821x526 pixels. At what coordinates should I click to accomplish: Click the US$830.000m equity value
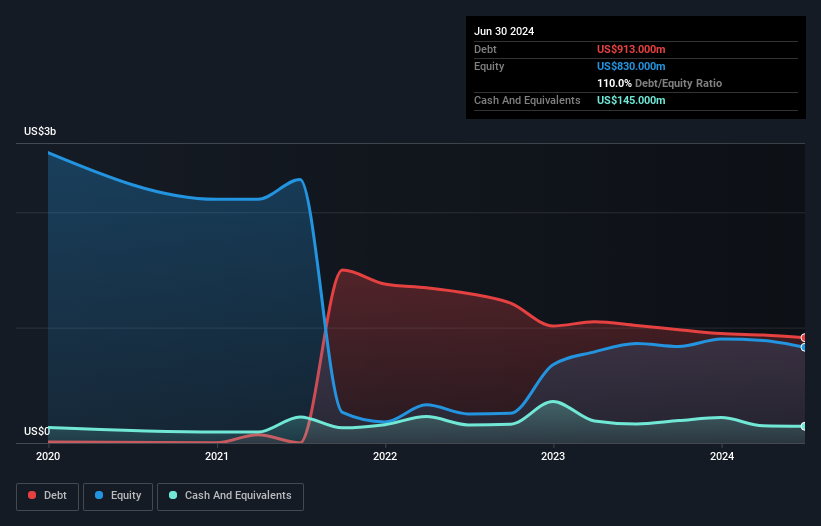631,66
